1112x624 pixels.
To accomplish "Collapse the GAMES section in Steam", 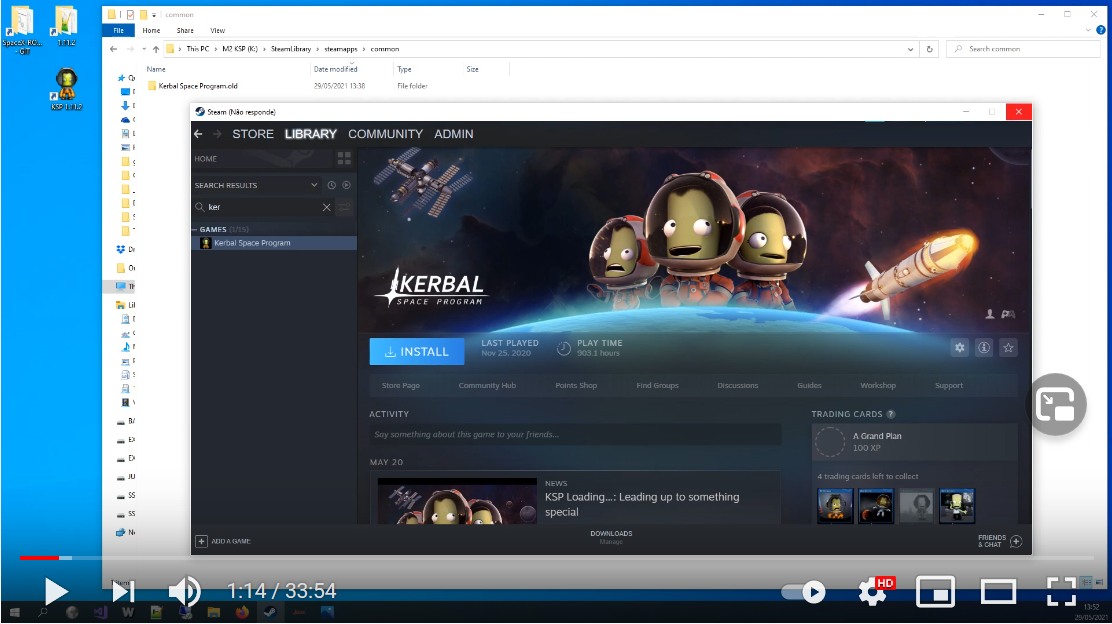I will click(195, 230).
